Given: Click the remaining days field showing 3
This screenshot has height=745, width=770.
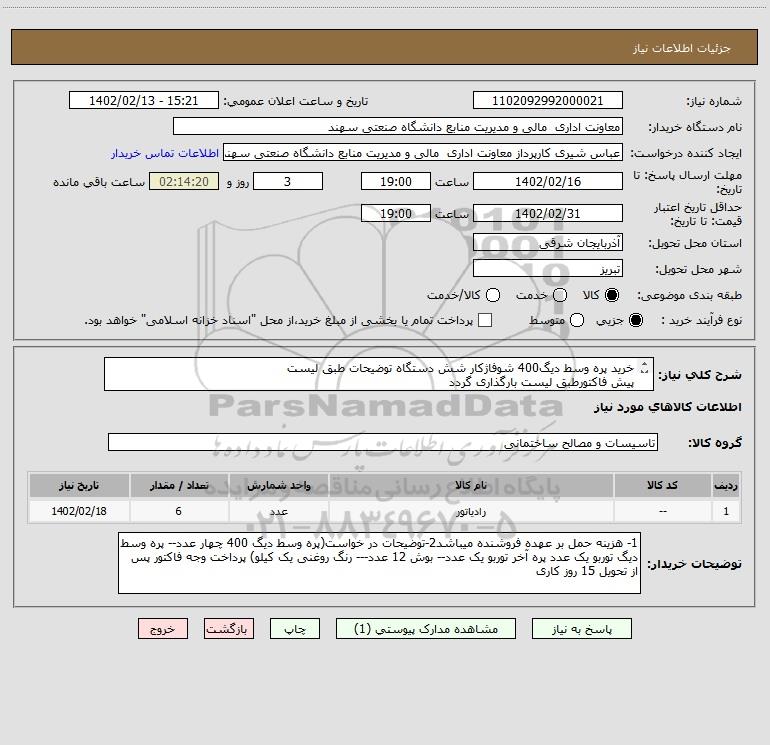Looking at the screenshot, I should coord(288,181).
